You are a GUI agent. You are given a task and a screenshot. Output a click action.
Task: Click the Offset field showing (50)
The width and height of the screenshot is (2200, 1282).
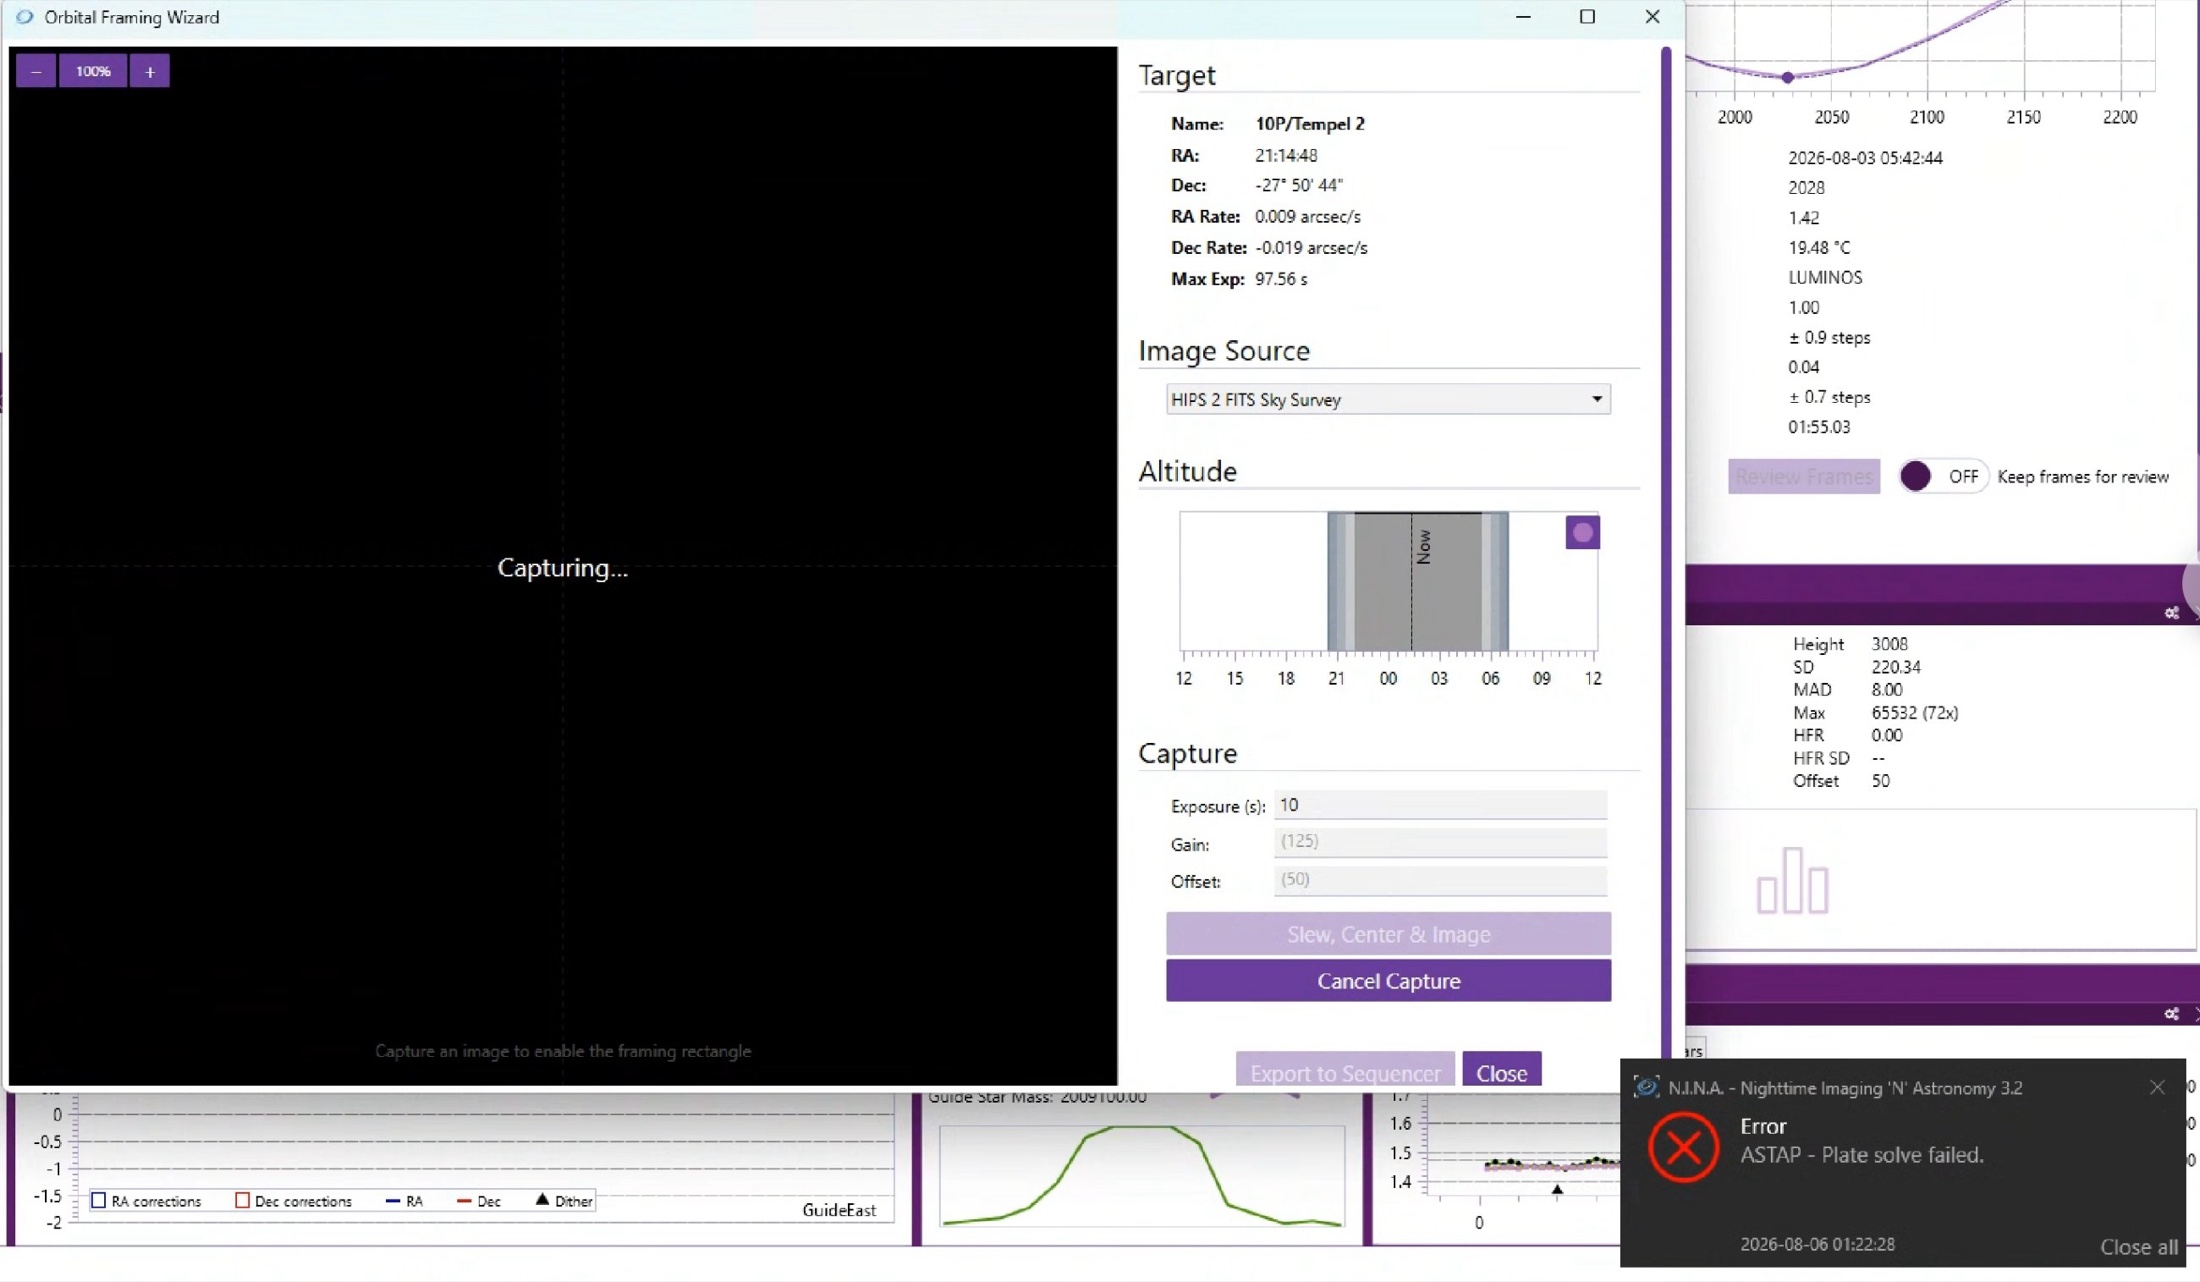point(1440,880)
